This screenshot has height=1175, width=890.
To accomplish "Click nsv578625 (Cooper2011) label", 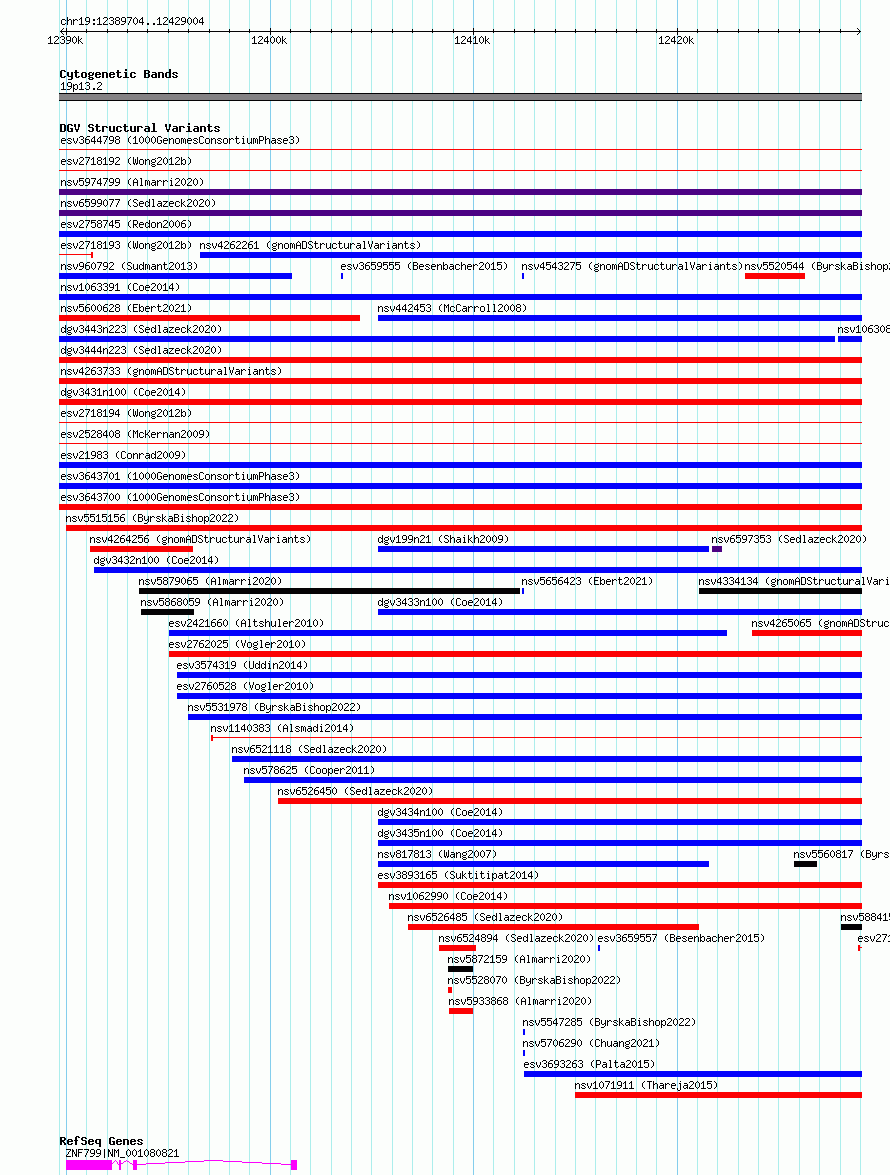I will click(309, 770).
